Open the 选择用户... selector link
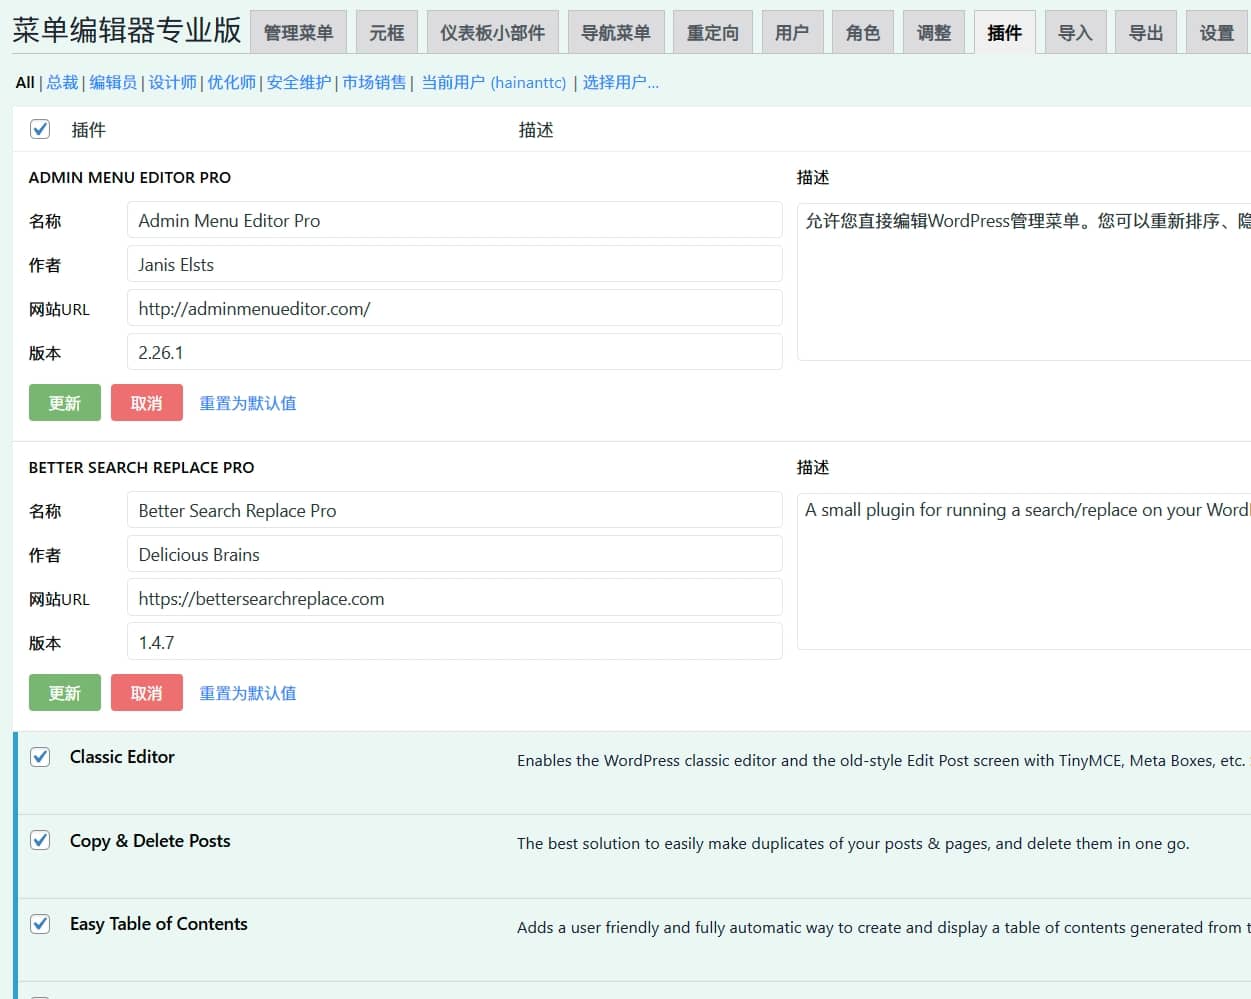 coord(620,83)
